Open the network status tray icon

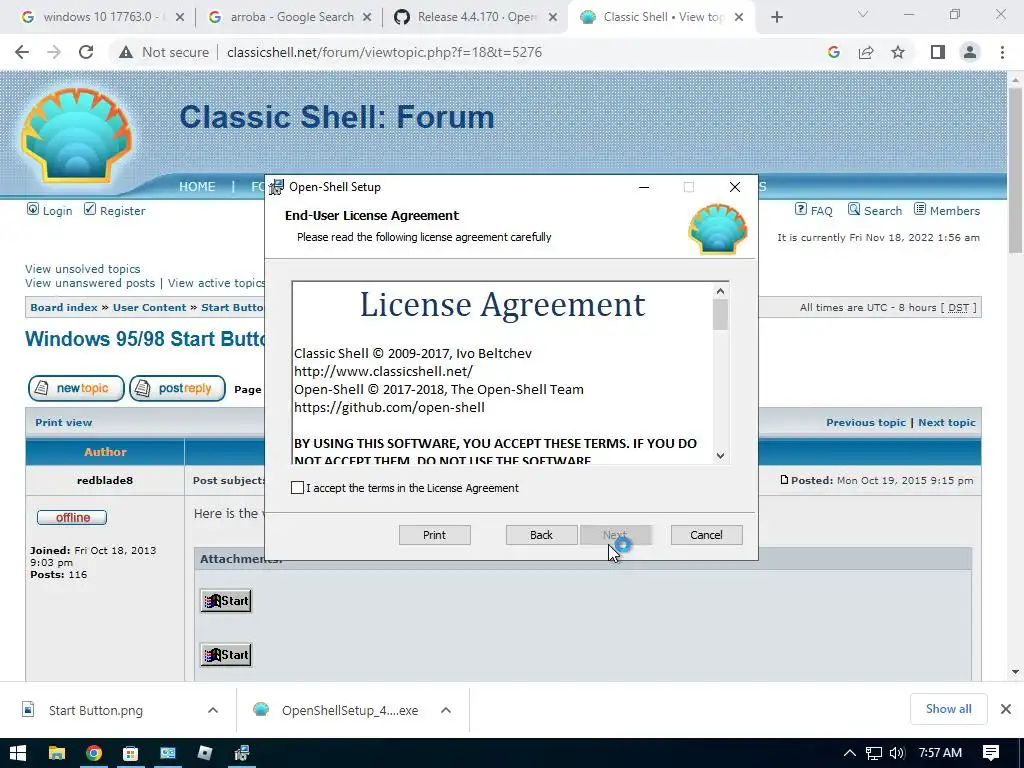[874, 753]
